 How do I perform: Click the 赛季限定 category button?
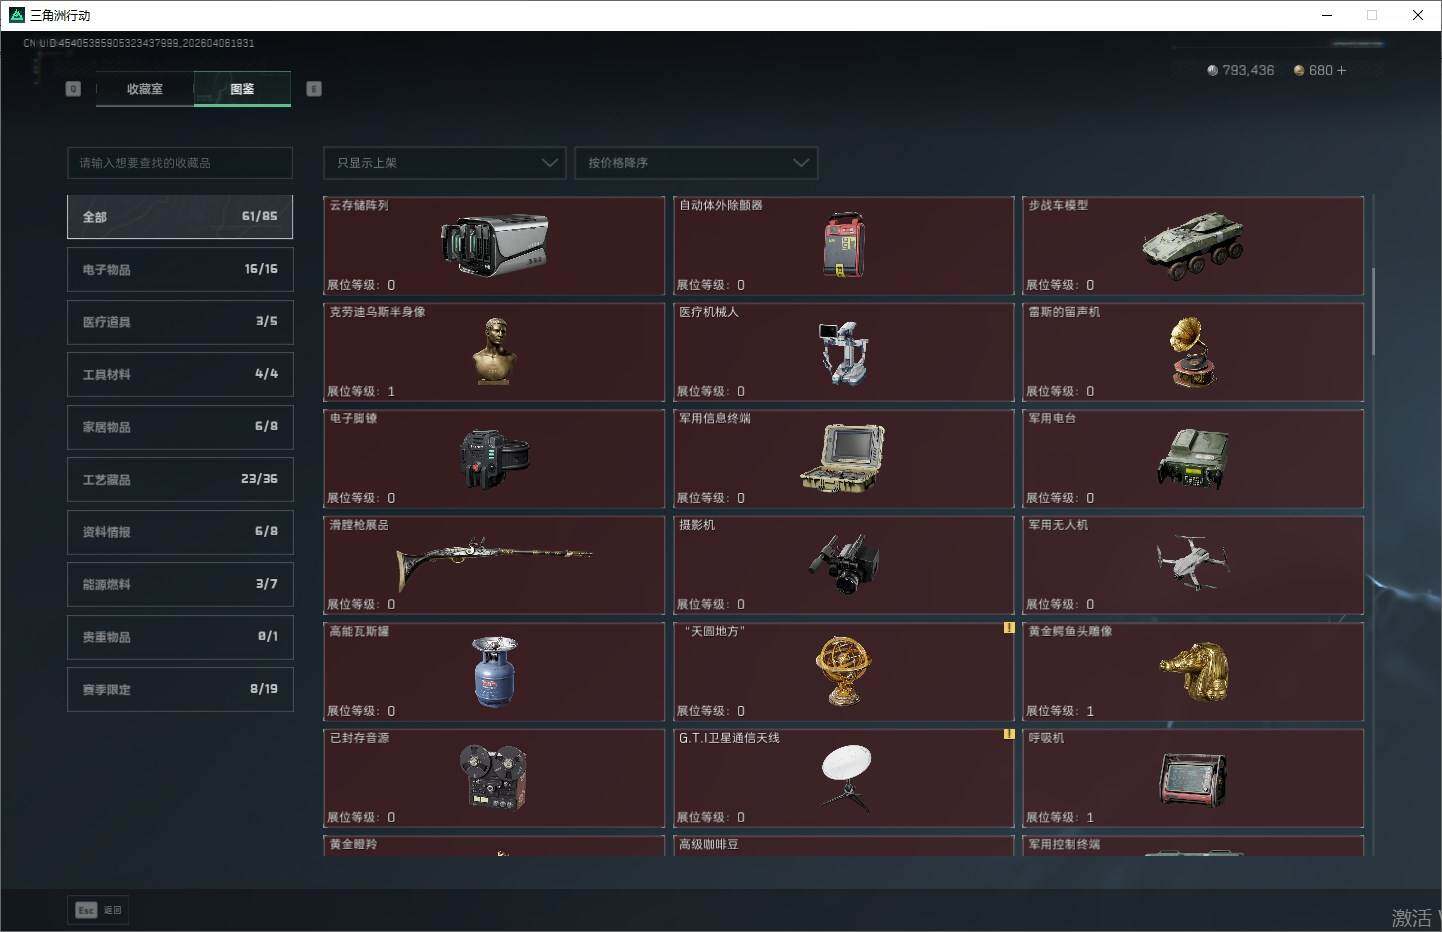[180, 689]
